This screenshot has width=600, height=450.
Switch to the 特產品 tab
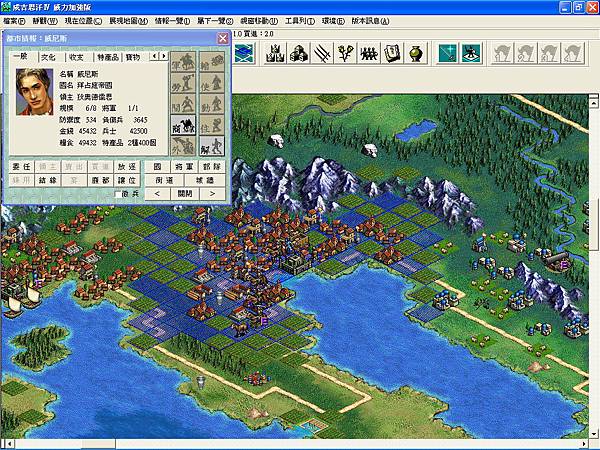coord(108,57)
